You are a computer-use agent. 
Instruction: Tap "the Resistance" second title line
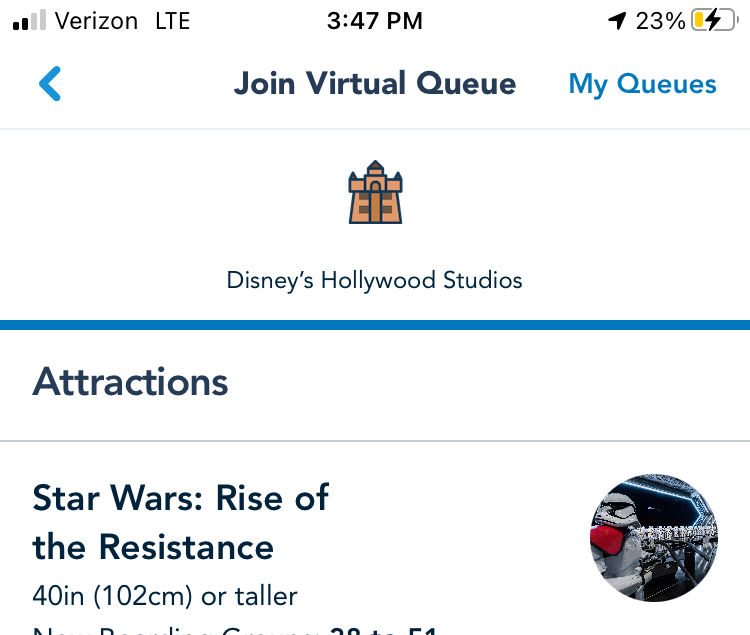point(153,547)
